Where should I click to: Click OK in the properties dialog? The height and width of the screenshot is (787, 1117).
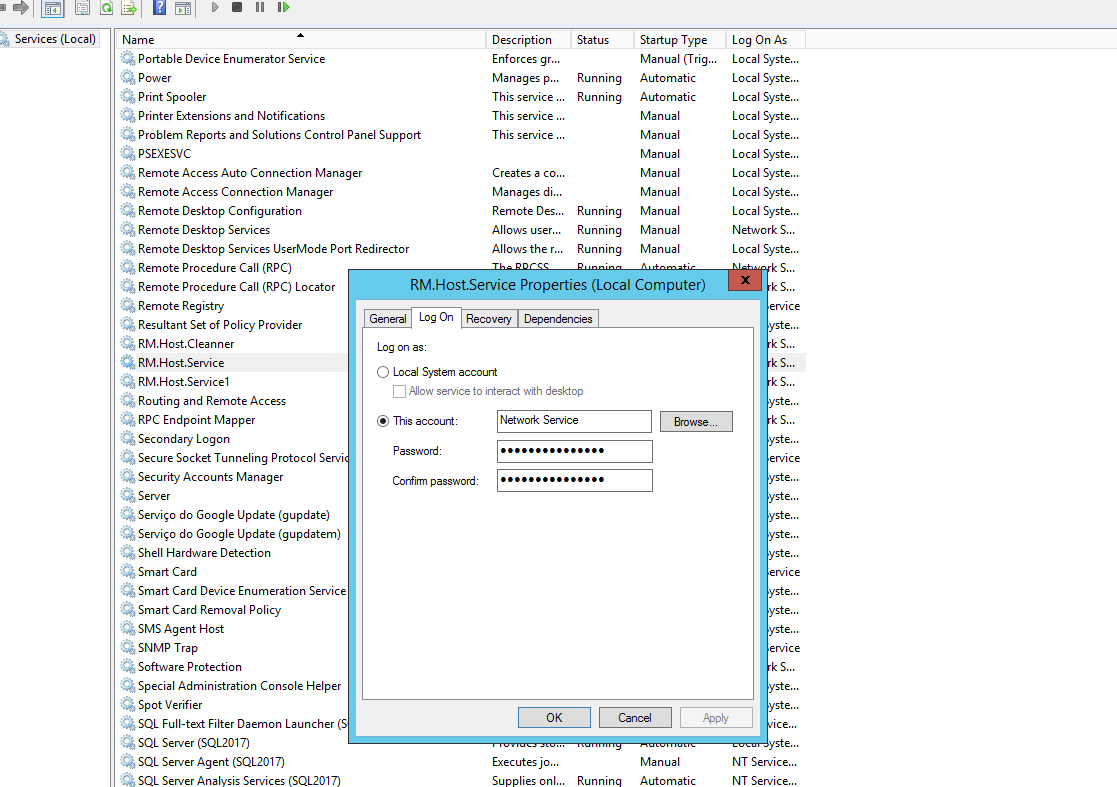(554, 718)
